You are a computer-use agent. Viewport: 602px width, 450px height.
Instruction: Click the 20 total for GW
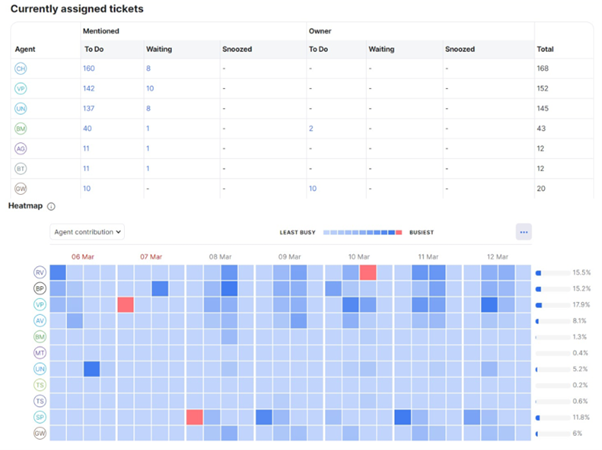[x=541, y=189]
